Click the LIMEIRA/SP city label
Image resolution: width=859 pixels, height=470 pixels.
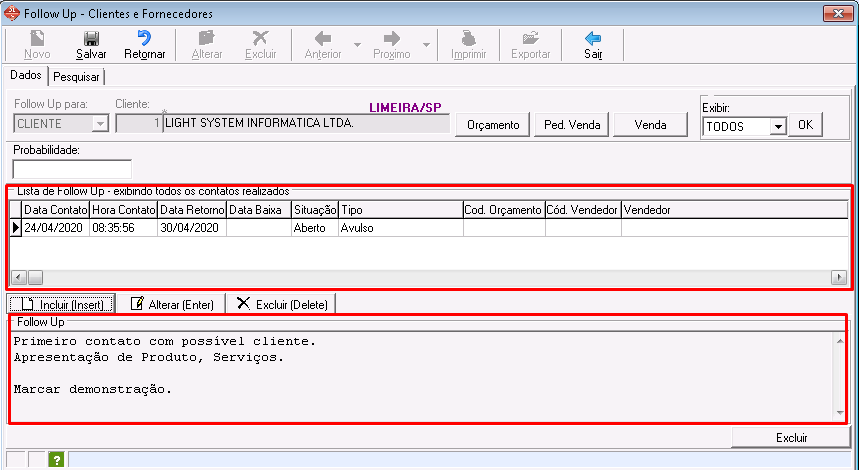point(405,107)
